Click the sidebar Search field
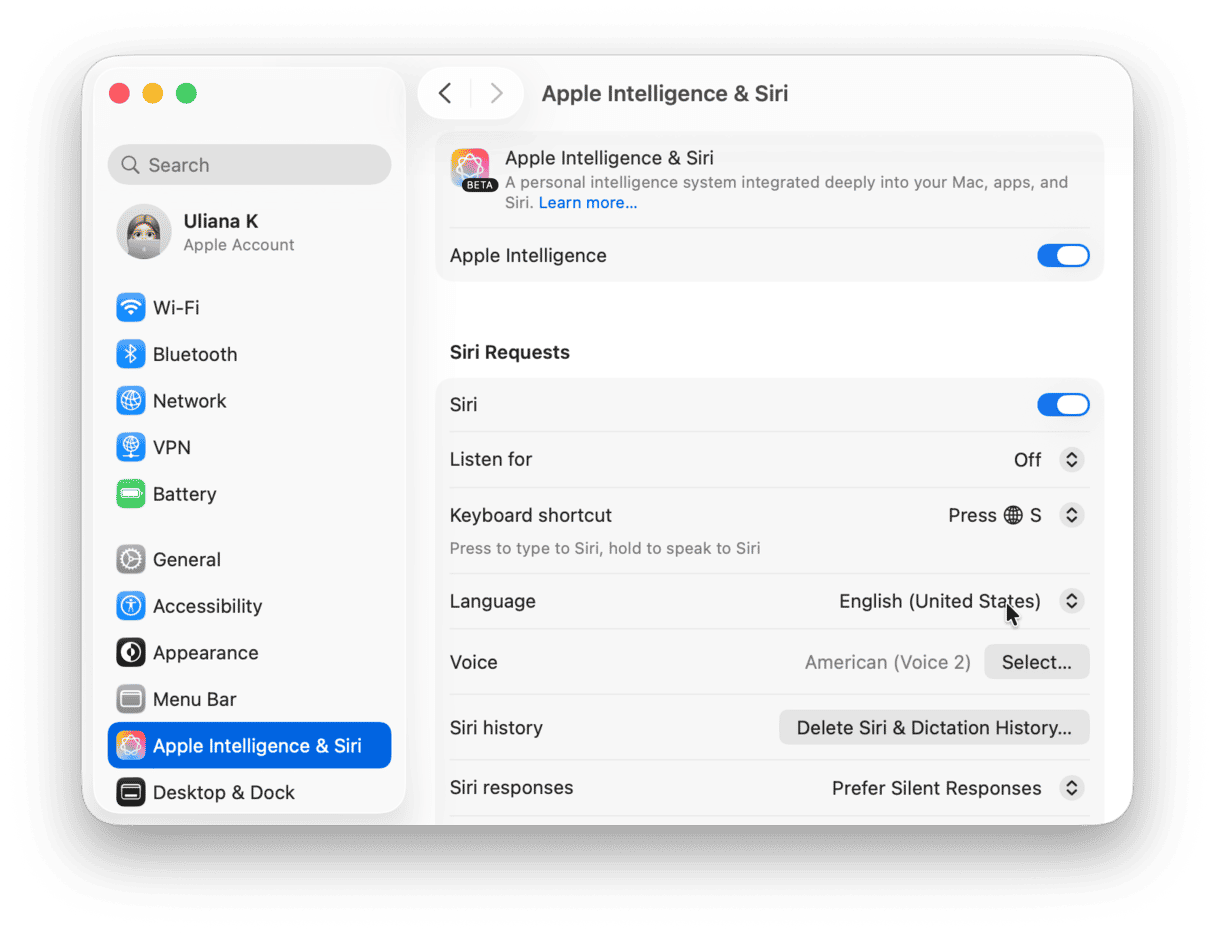The height and width of the screenshot is (933, 1215). [249, 165]
